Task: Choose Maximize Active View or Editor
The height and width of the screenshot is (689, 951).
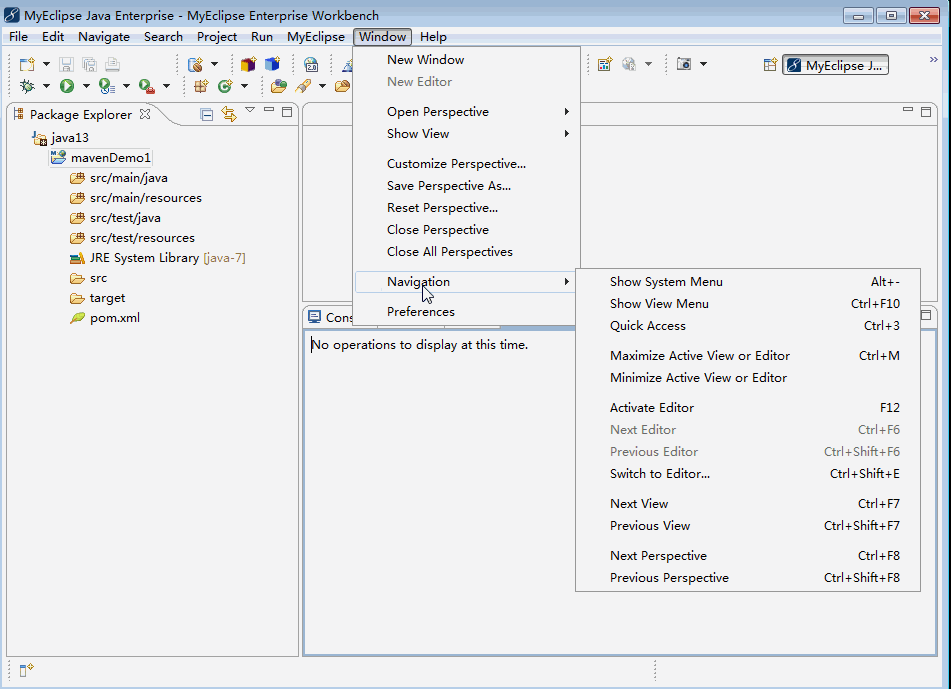Action: (x=748, y=355)
